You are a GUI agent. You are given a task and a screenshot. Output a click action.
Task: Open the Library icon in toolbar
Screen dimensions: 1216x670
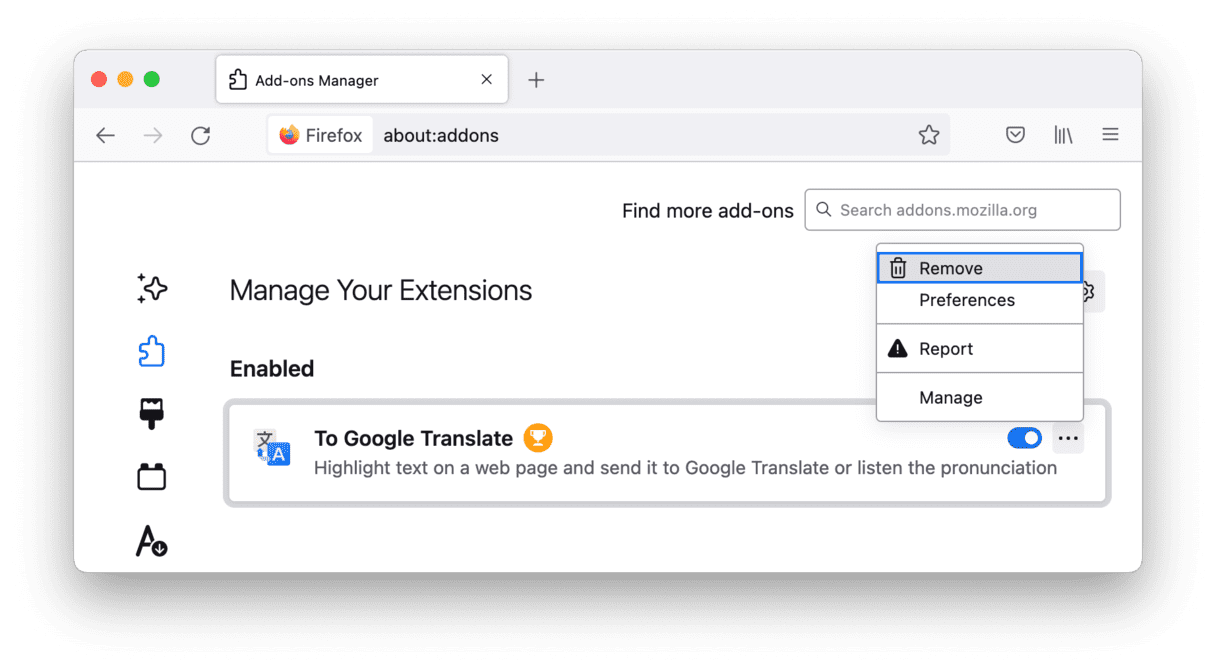(x=1063, y=135)
